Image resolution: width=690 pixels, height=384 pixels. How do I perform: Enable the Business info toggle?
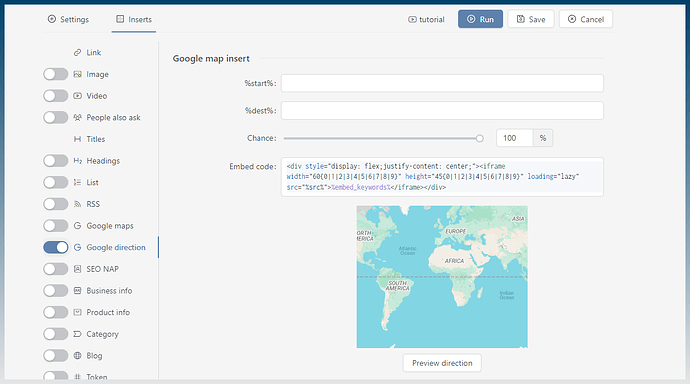coord(56,290)
